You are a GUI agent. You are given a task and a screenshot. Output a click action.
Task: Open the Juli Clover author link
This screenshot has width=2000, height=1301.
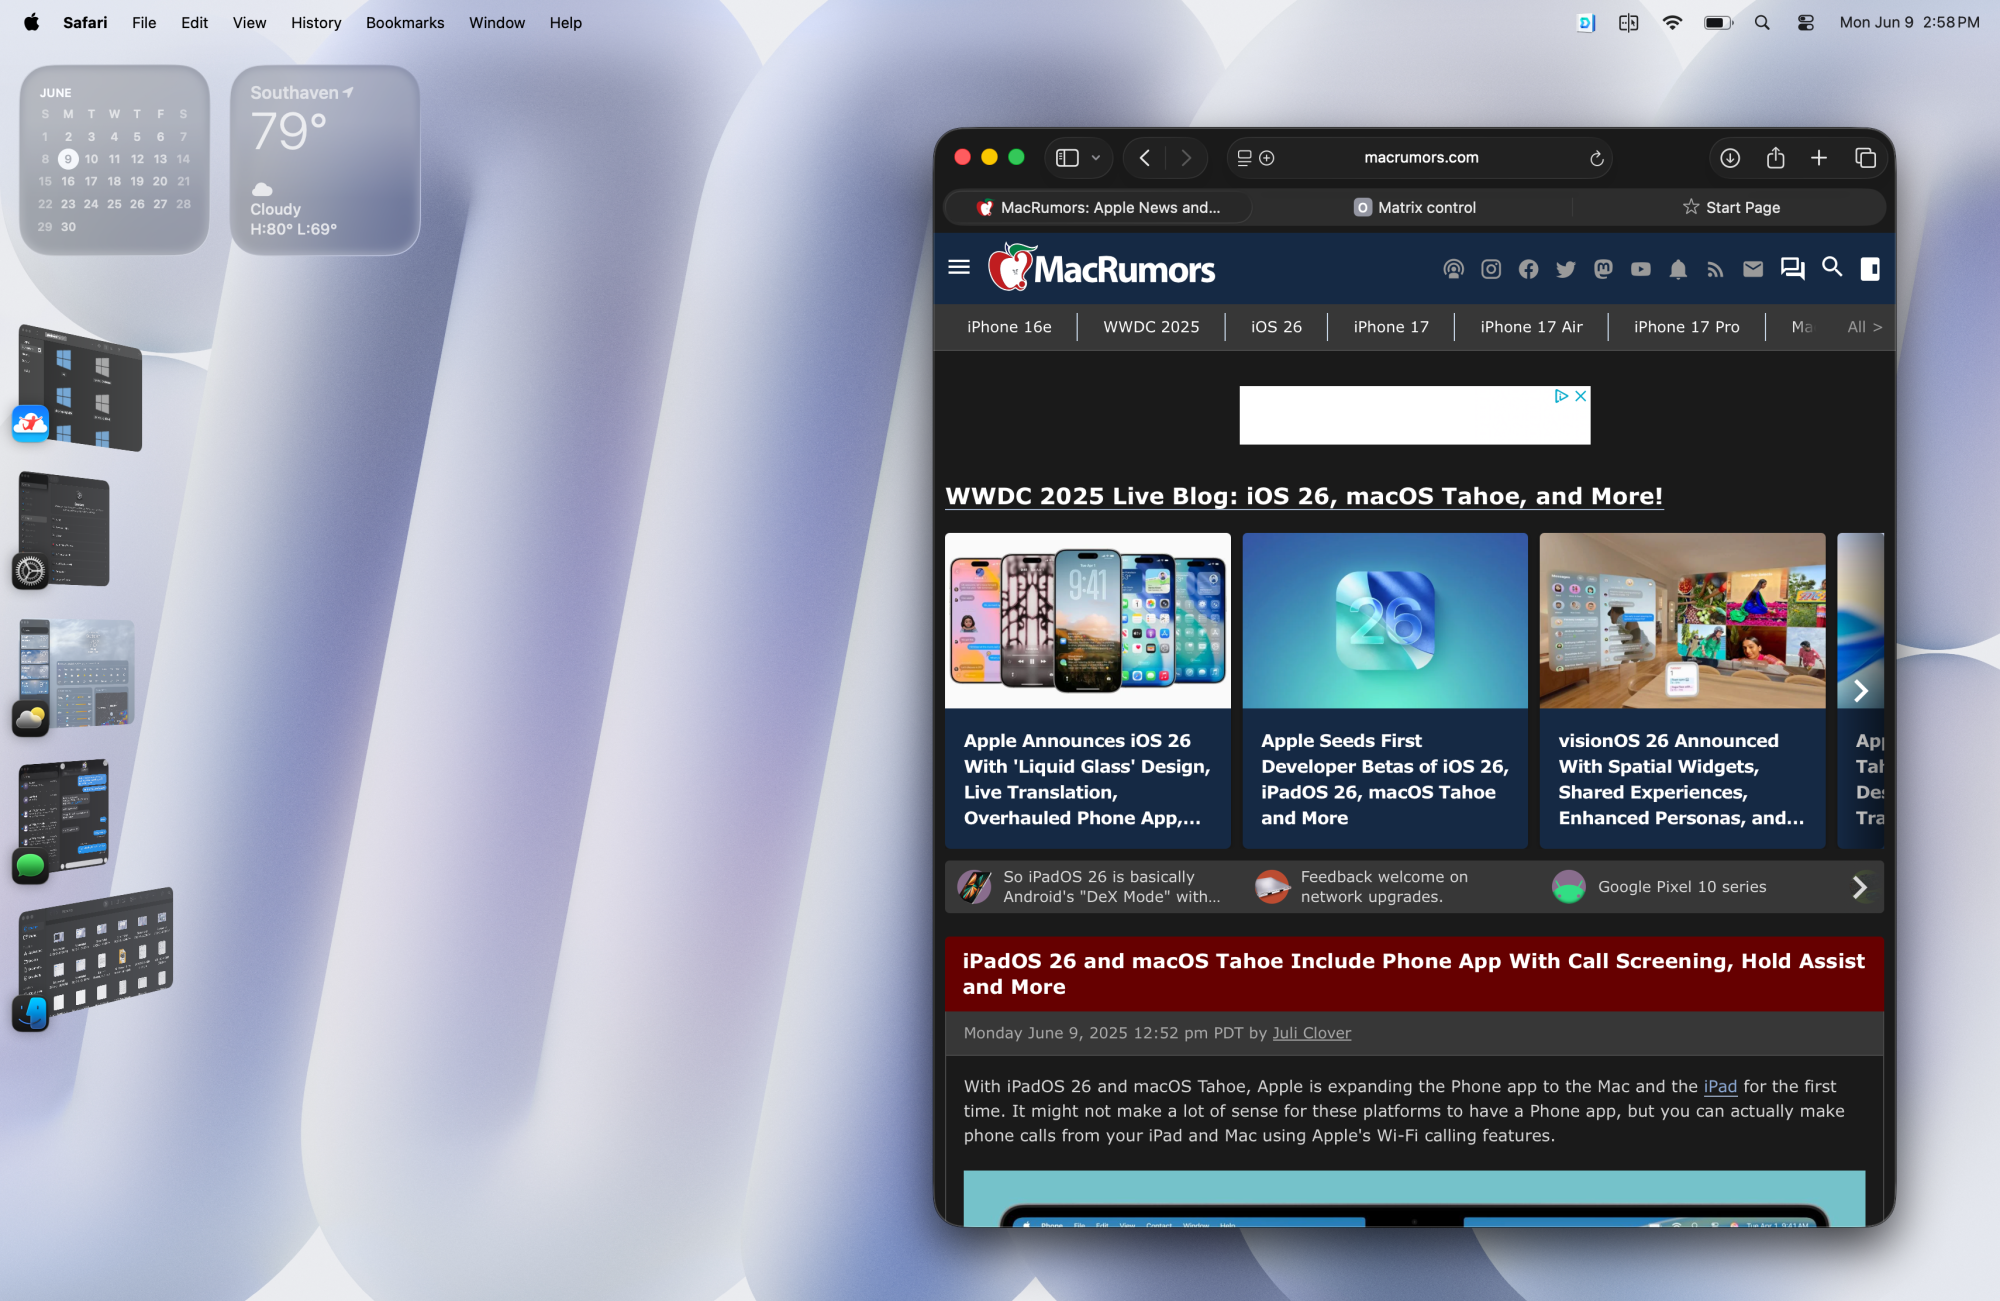click(x=1311, y=1033)
